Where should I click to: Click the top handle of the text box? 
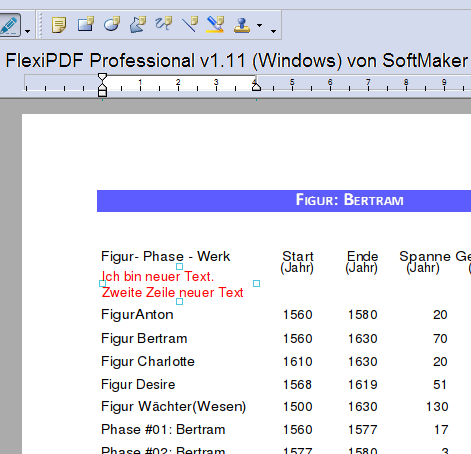[179, 266]
